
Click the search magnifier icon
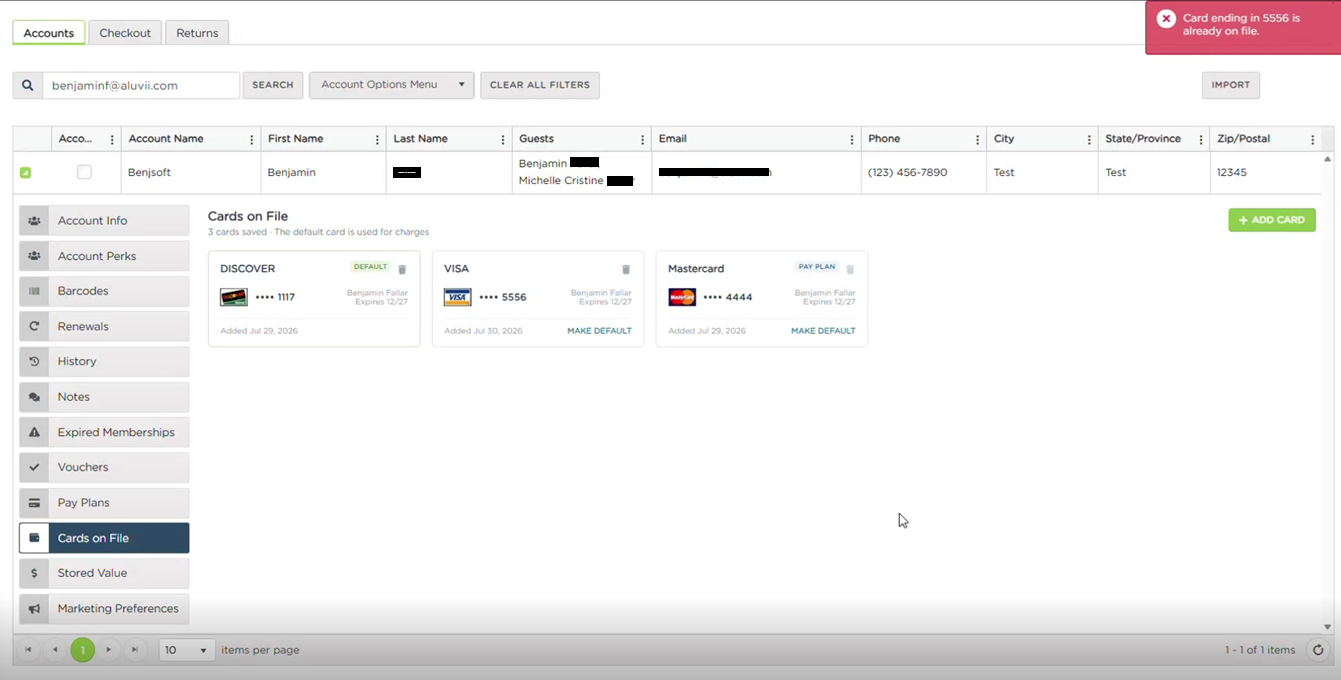pos(28,85)
